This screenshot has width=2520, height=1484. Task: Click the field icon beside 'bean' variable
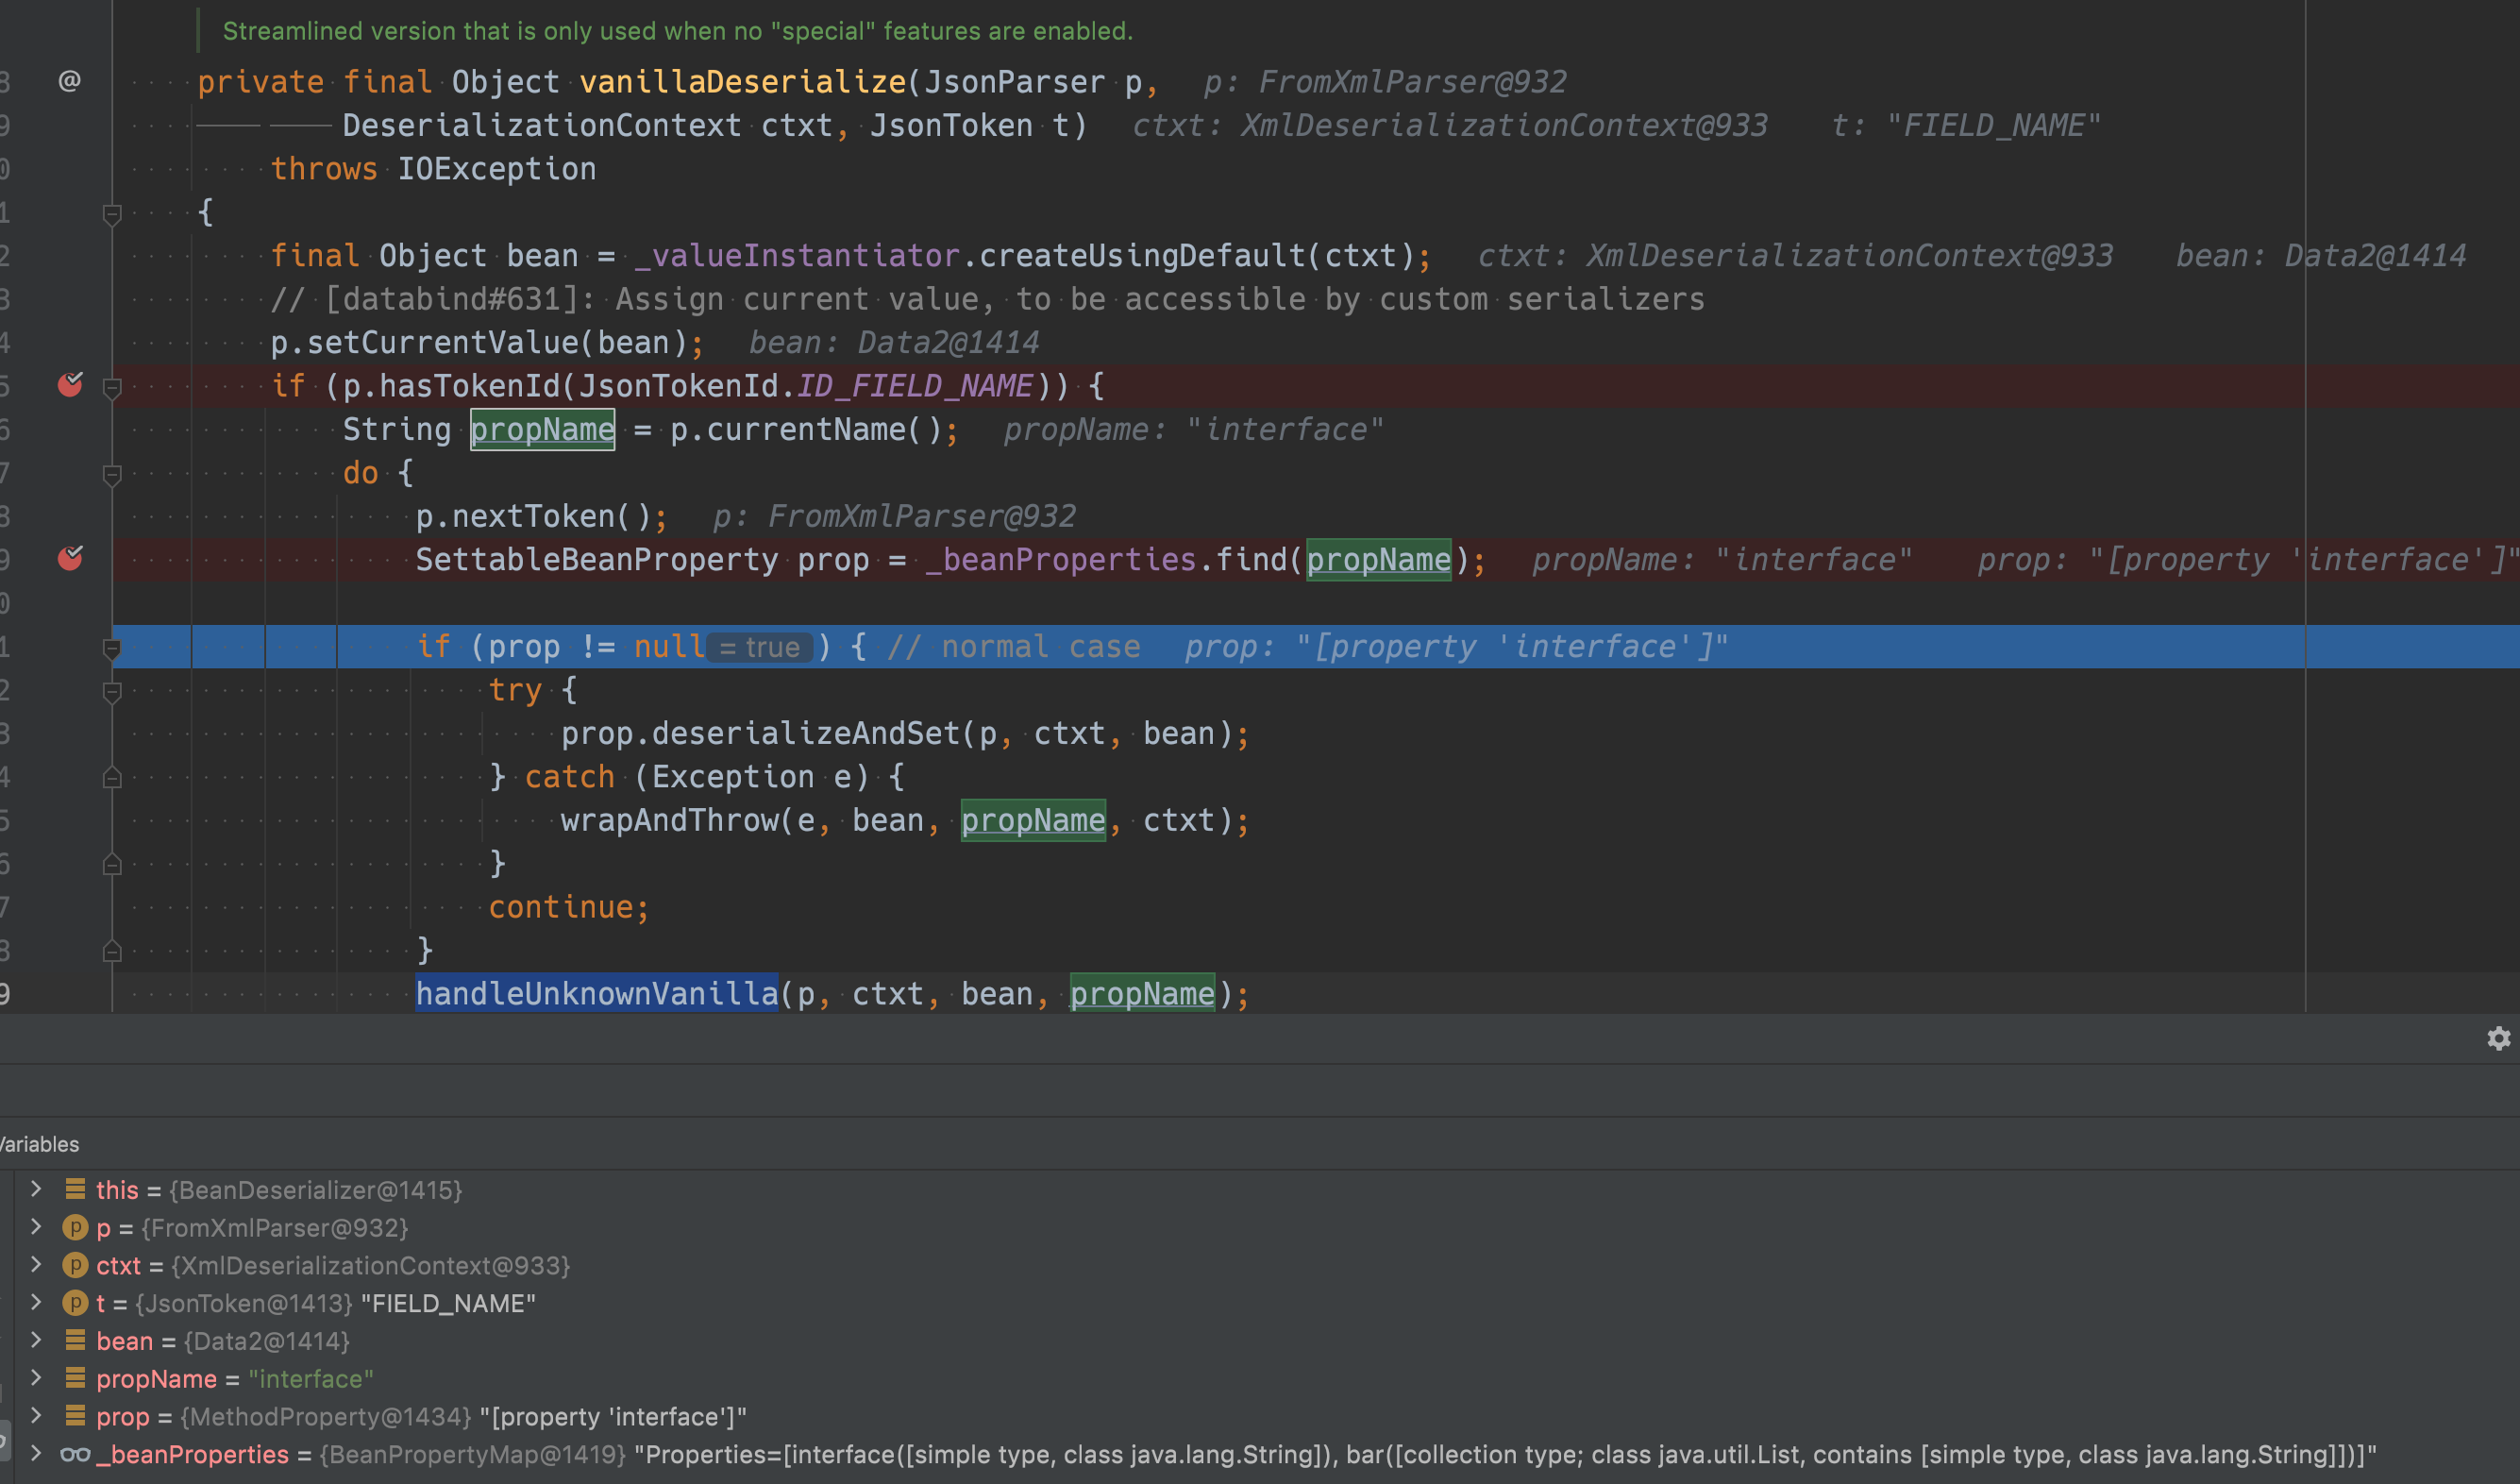pos(75,1341)
